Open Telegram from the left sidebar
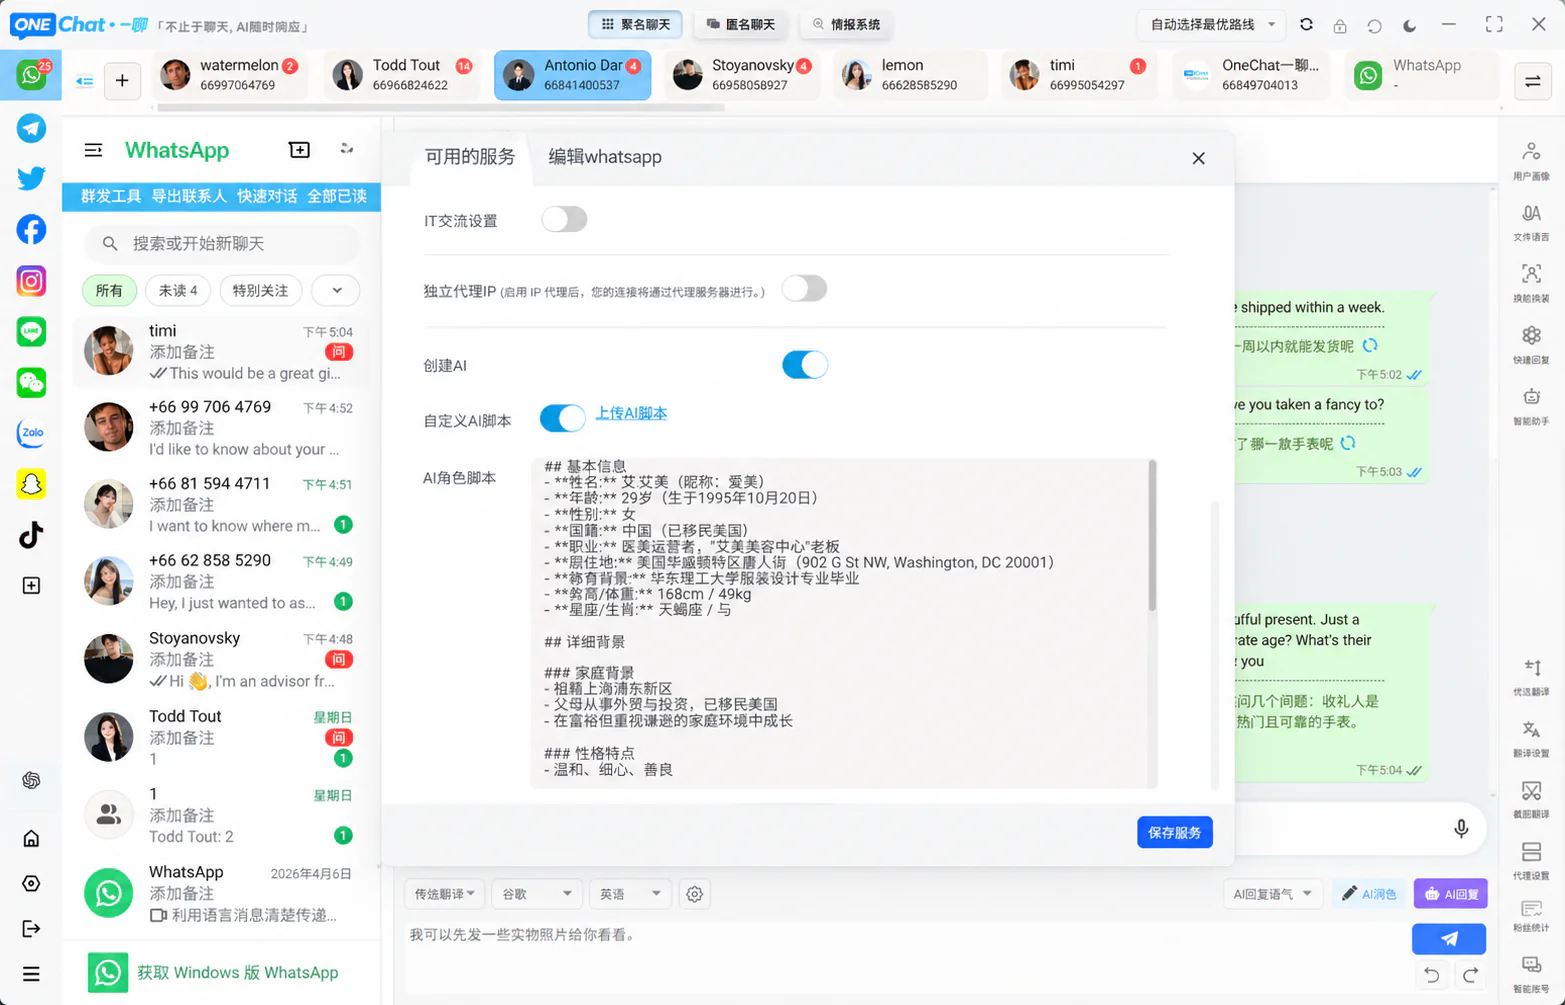This screenshot has width=1565, height=1005. click(x=31, y=128)
